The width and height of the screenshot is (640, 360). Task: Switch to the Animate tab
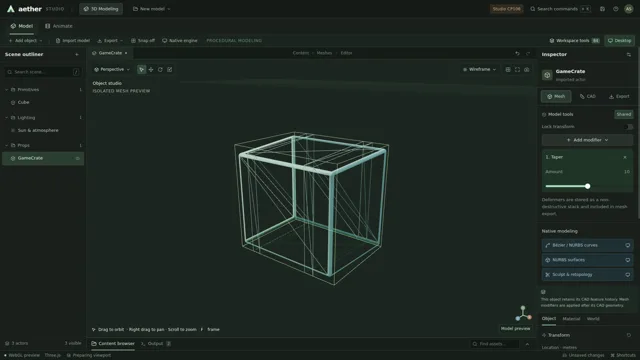(59, 26)
